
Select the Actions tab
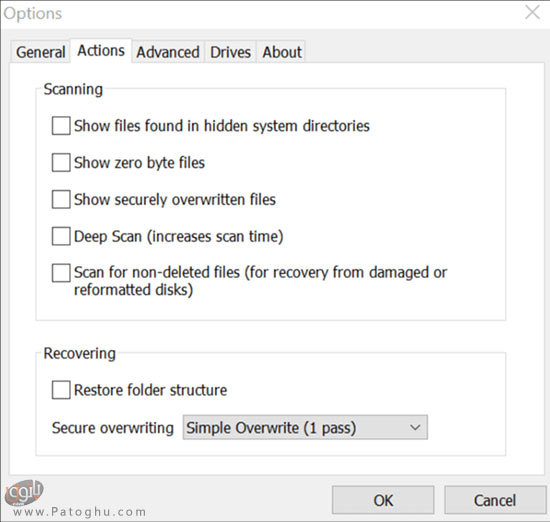(101, 51)
